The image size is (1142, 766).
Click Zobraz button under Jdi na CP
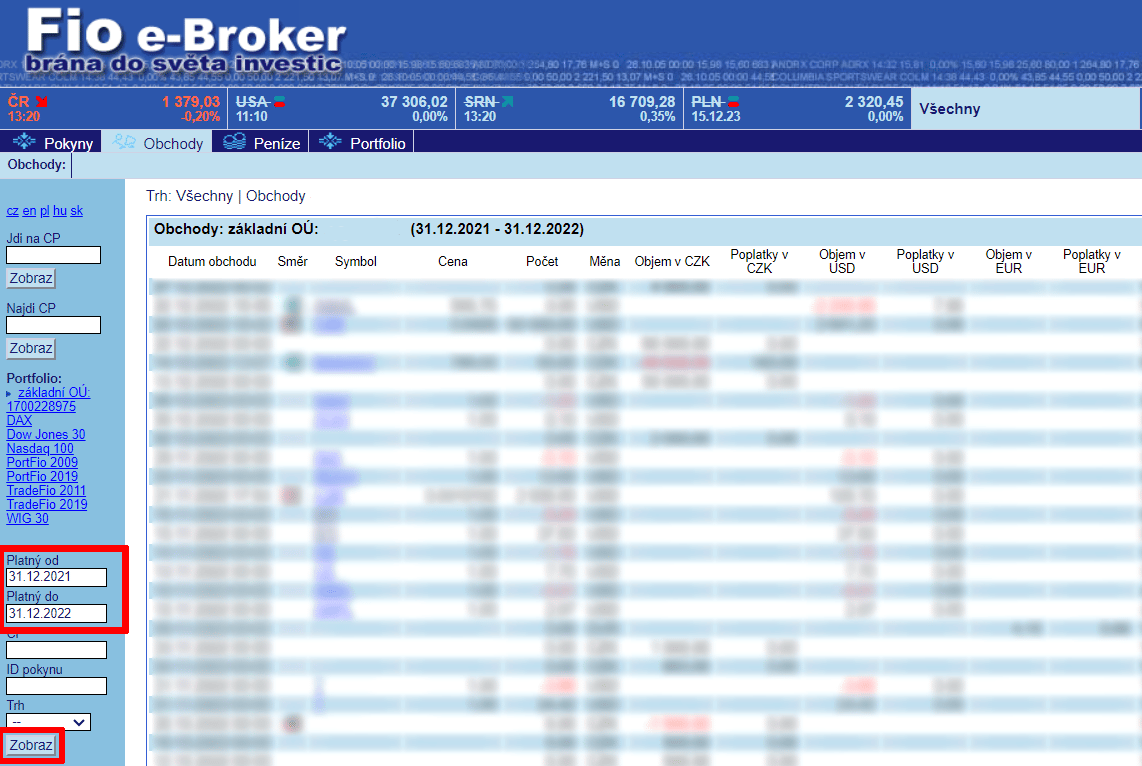point(31,278)
